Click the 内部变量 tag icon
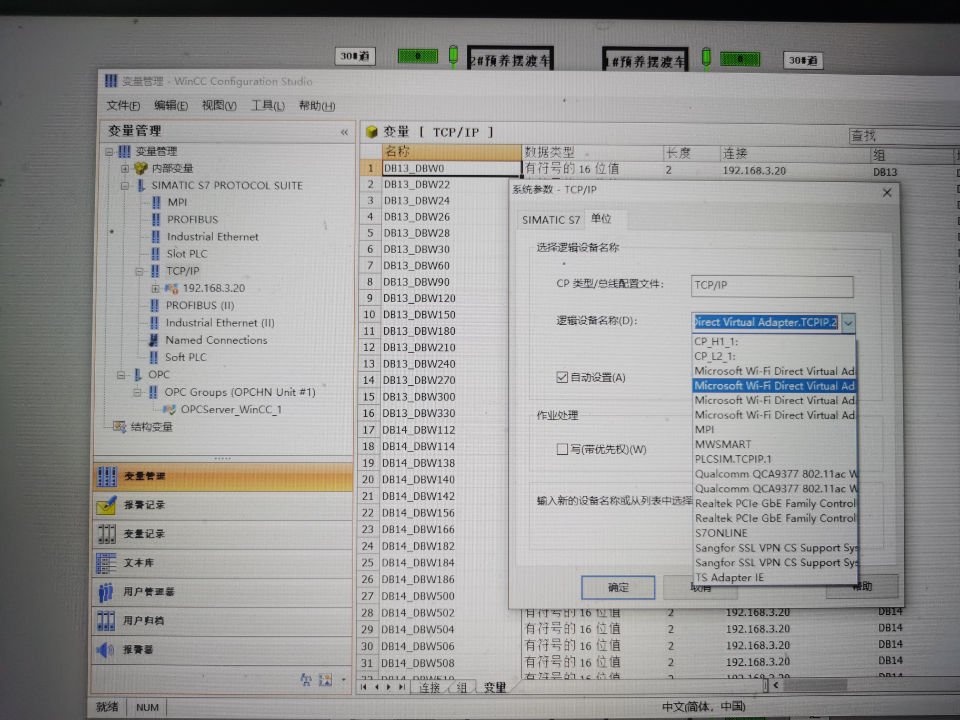960x720 pixels. click(x=141, y=168)
